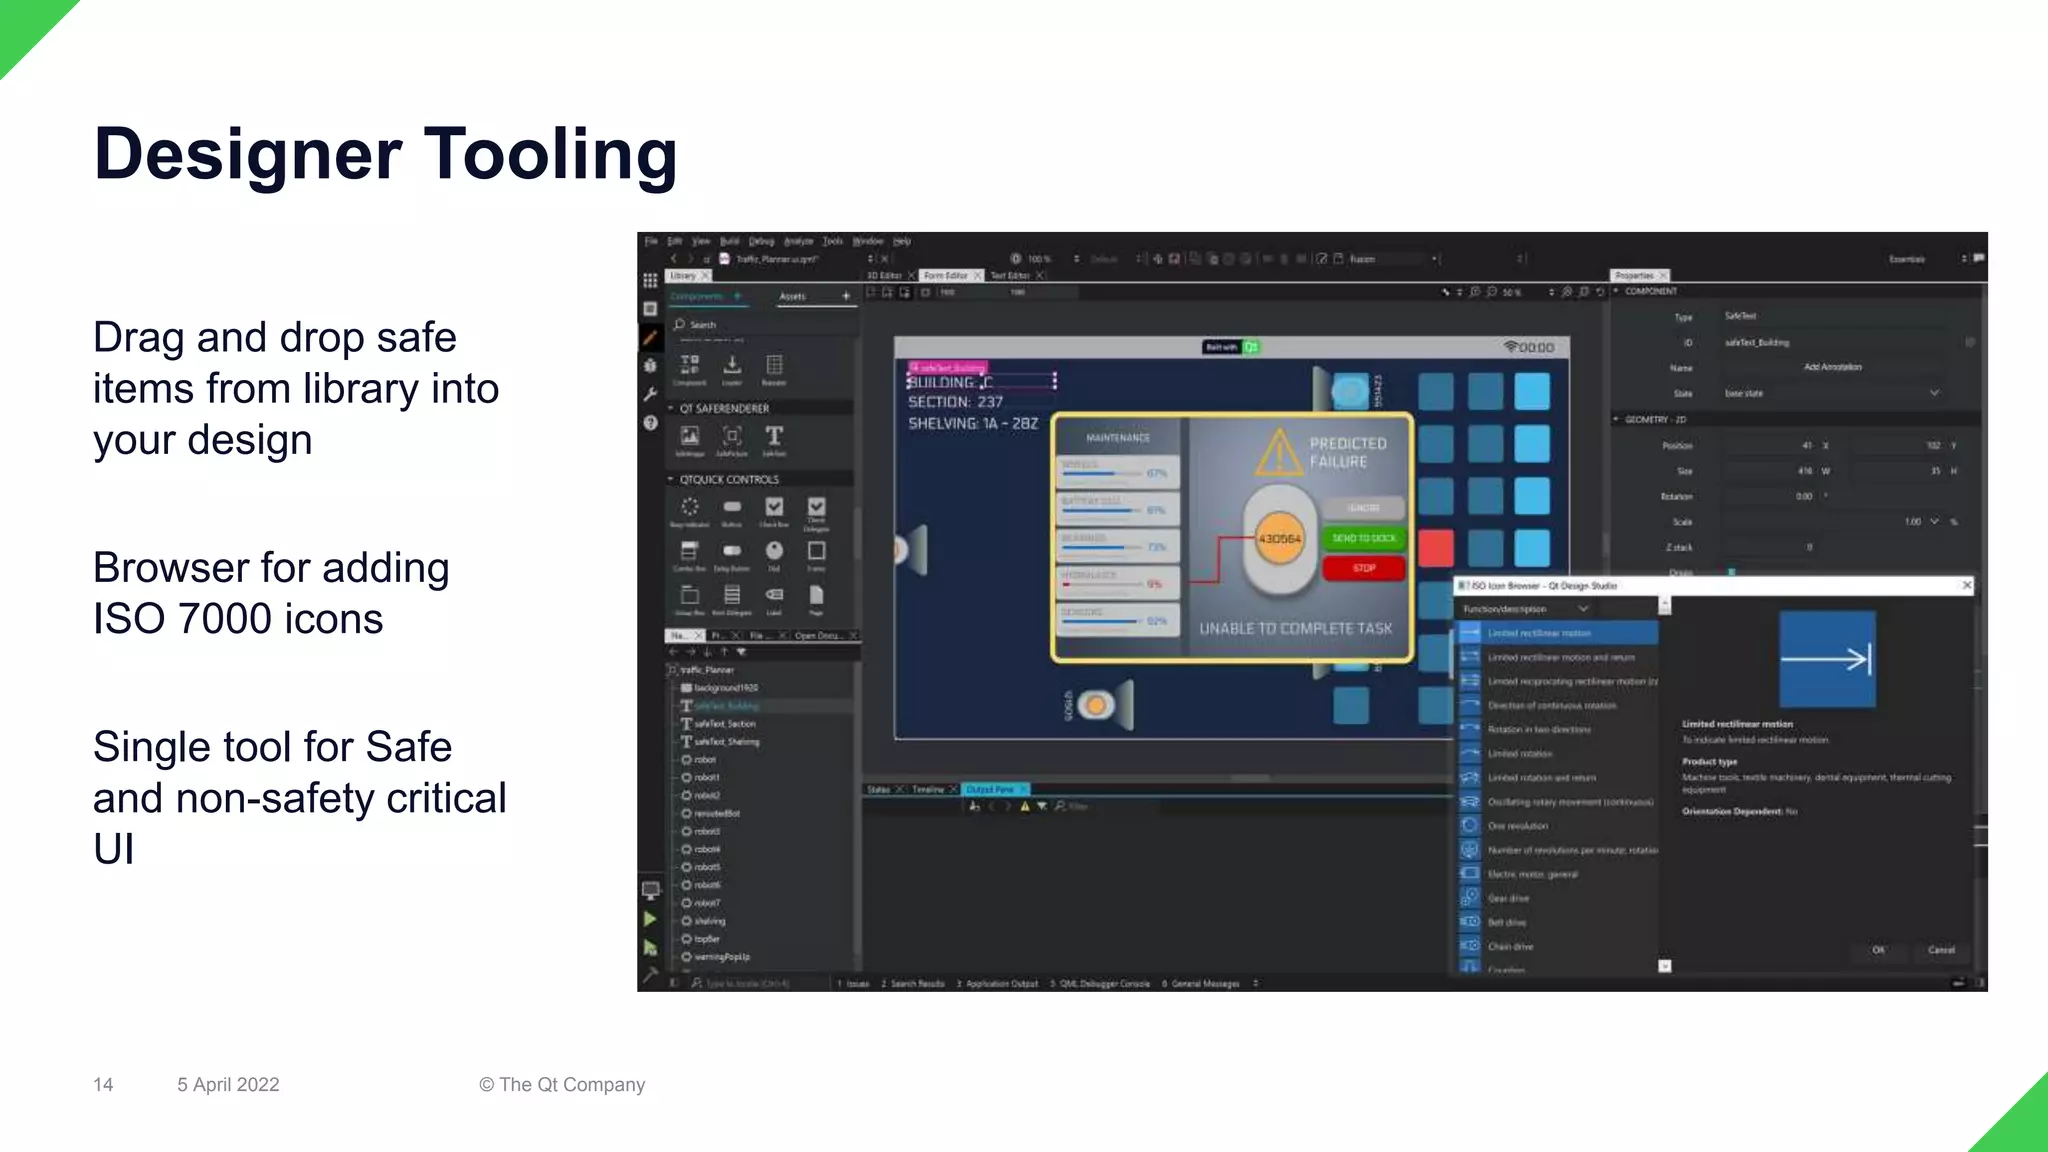This screenshot has height=1152, width=2048.
Task: Collapse the QTQUICK CONTROLS section
Action: [671, 479]
